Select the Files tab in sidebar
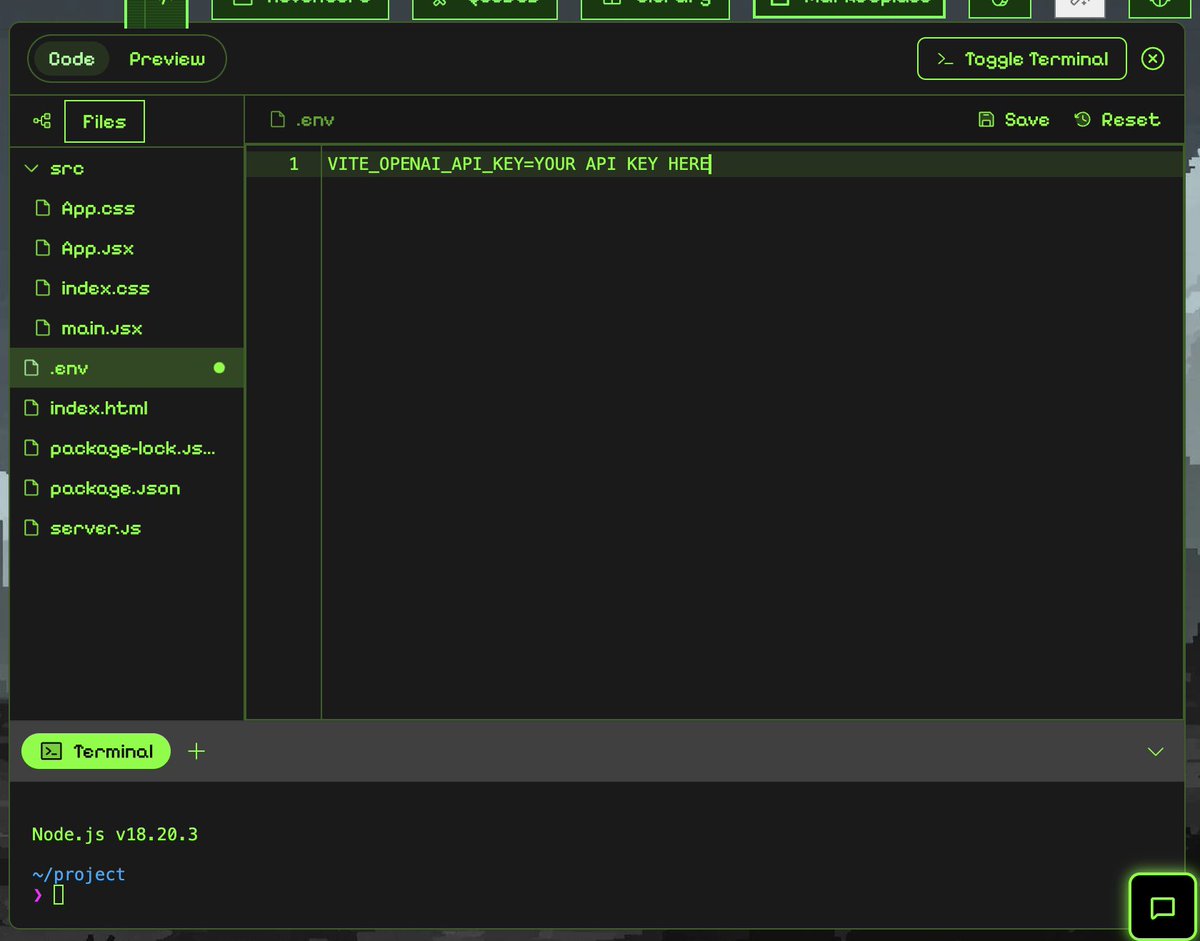Screen dimensions: 1200x941 coord(104,121)
